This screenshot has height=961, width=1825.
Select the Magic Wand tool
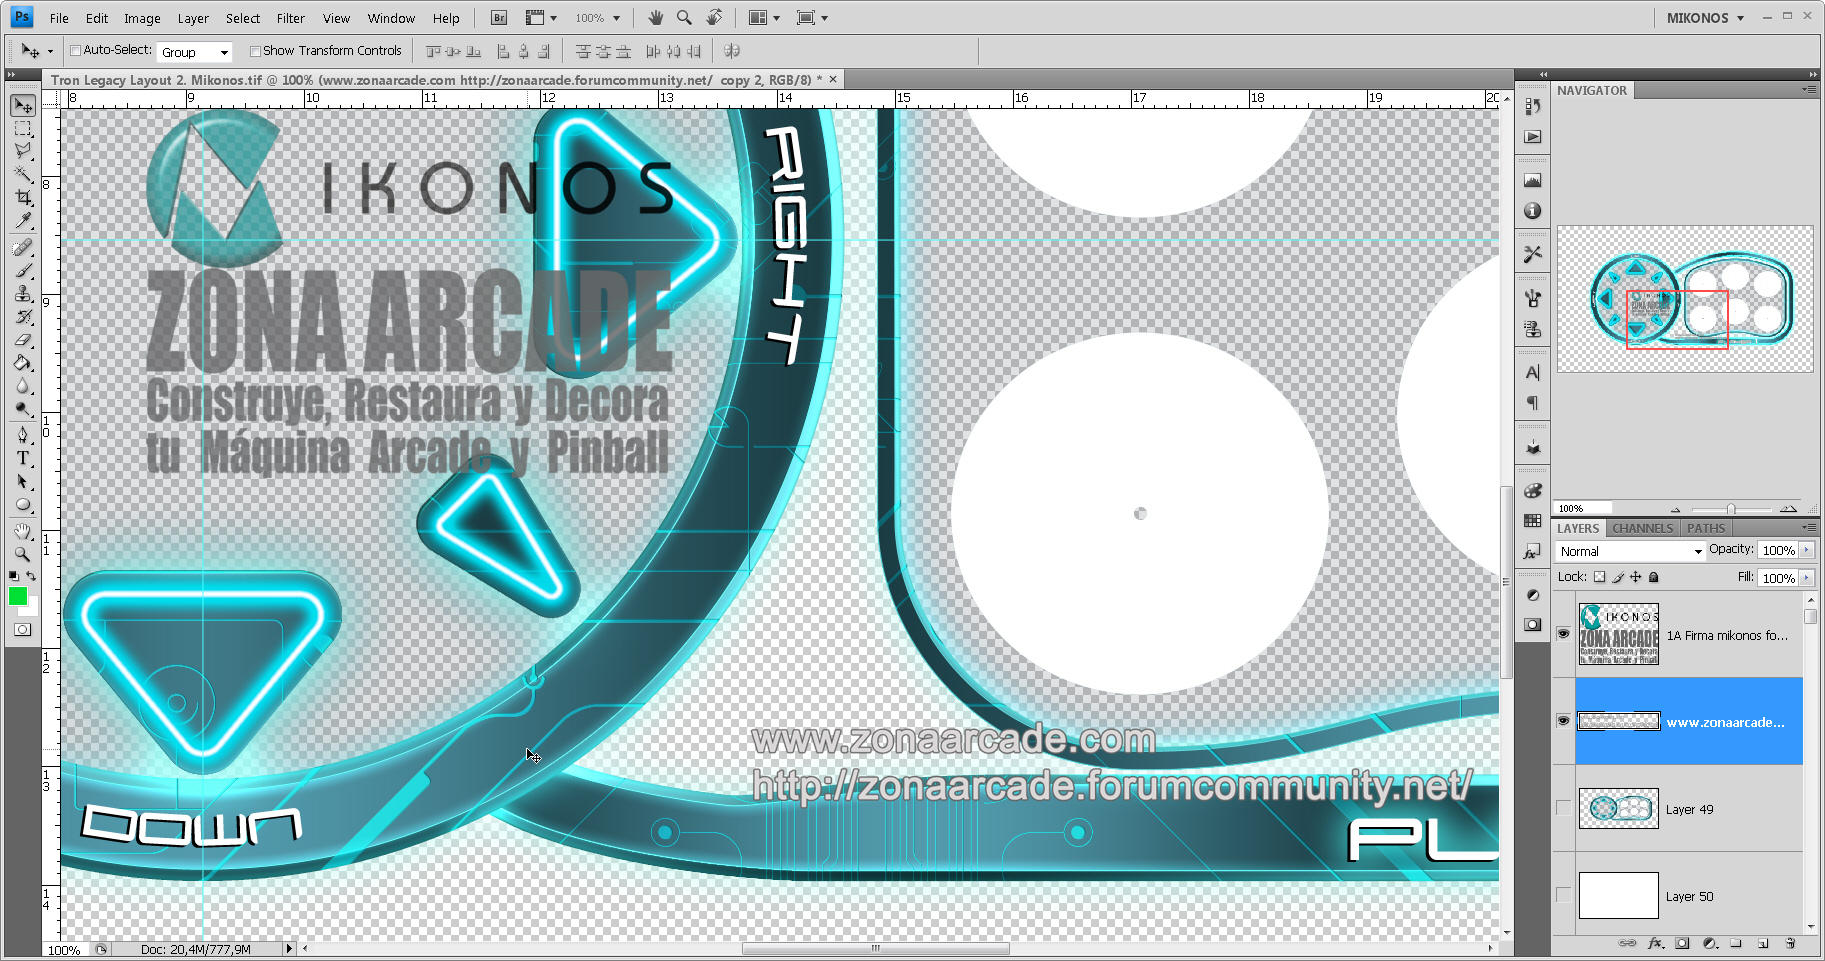click(23, 174)
